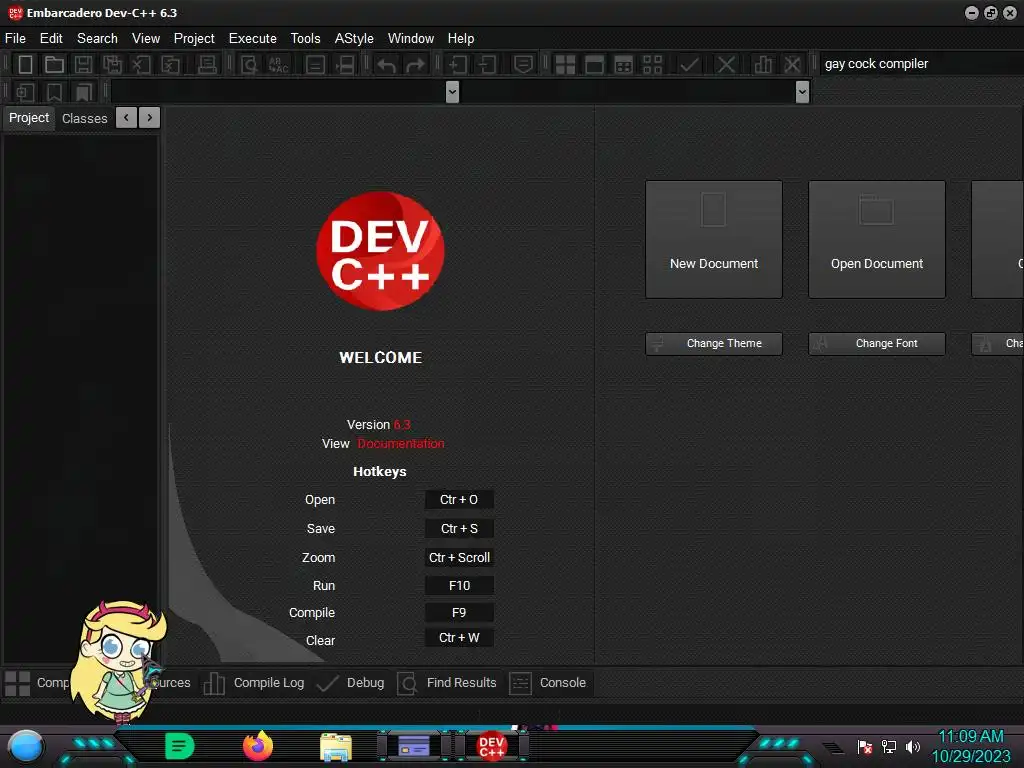Open the Edit menu
The image size is (1024, 768).
(x=51, y=39)
